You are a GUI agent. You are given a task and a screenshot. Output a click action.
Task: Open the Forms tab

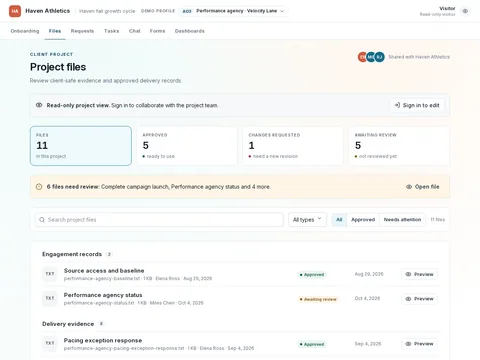(x=157, y=31)
